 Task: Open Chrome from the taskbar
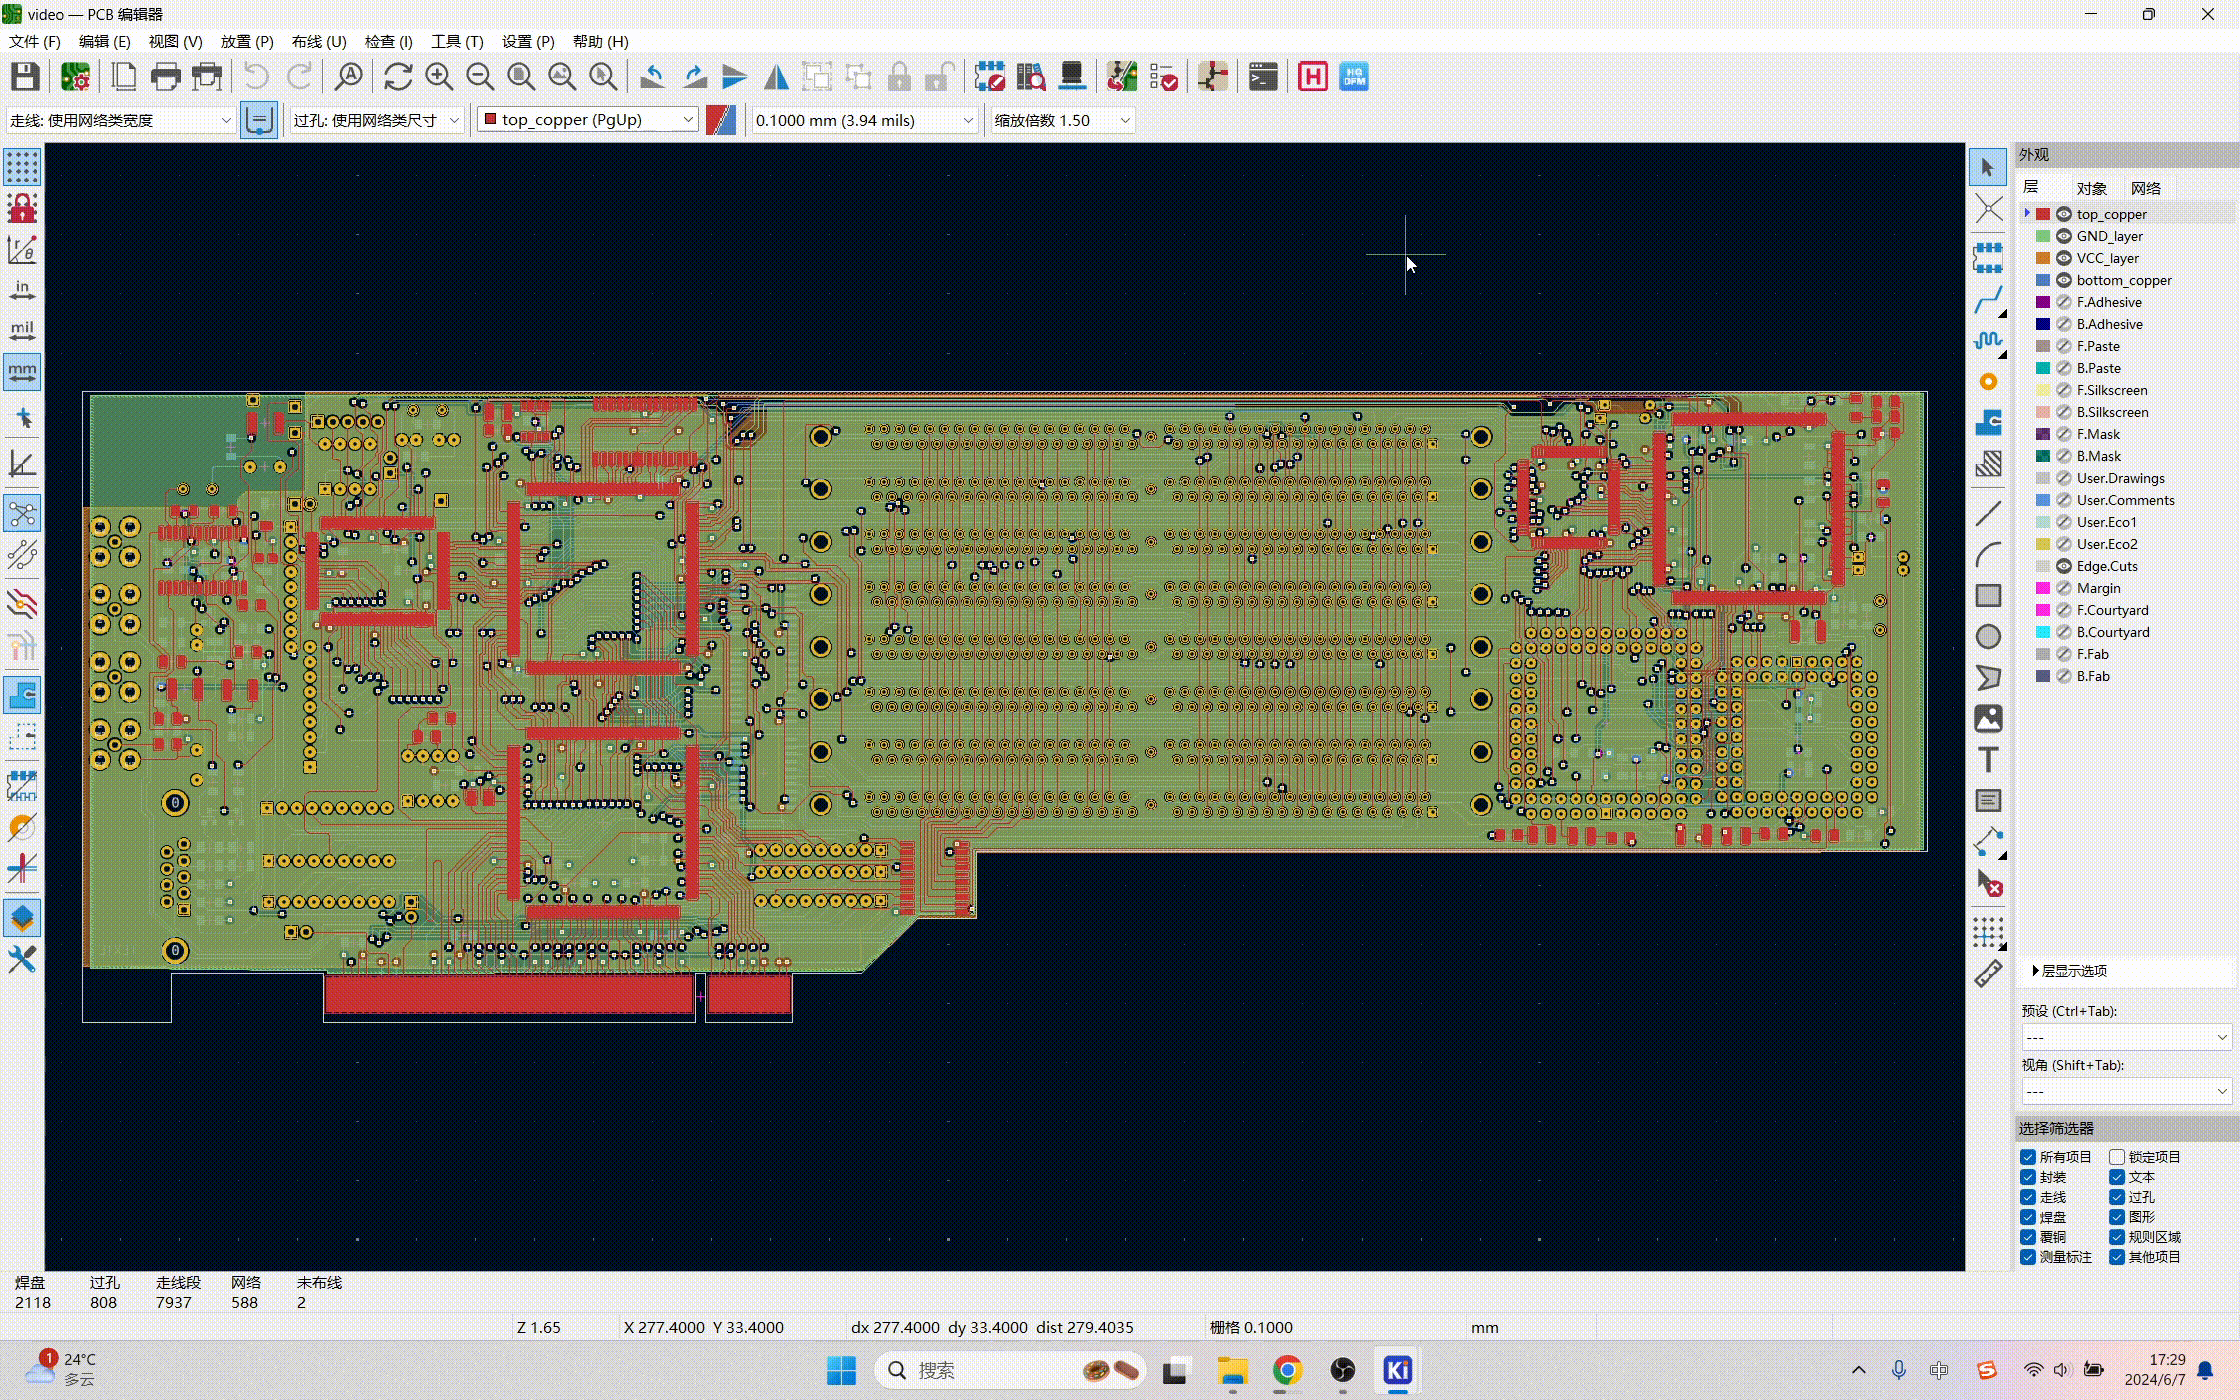point(1287,1370)
